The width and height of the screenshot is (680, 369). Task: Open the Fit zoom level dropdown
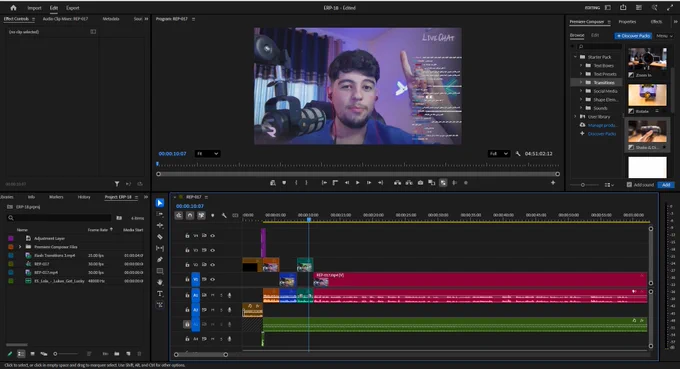[207, 154]
